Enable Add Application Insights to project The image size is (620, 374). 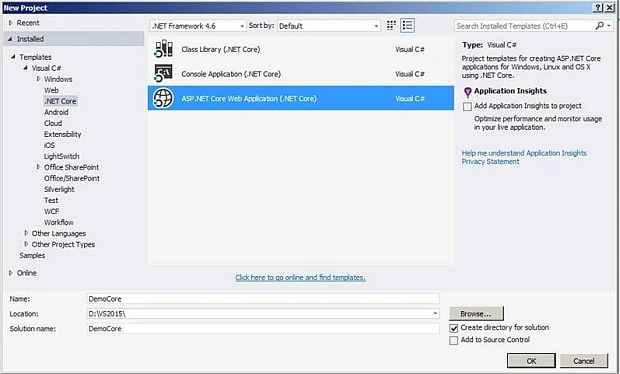(467, 106)
